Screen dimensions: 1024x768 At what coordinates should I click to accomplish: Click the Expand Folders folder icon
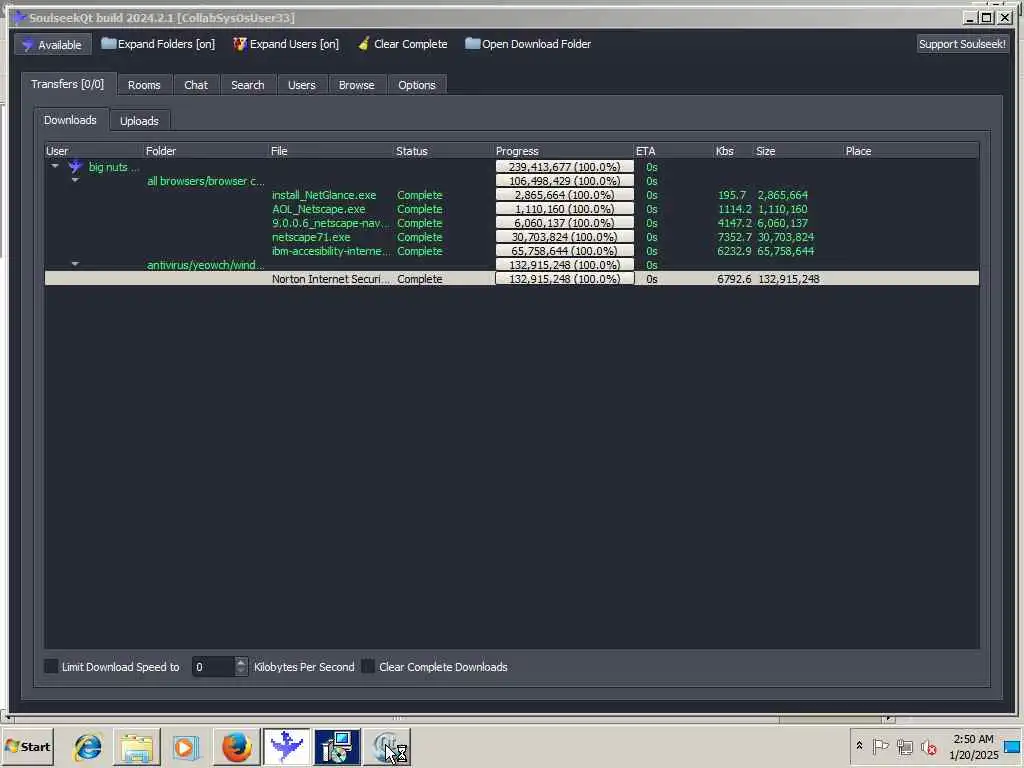pos(108,44)
